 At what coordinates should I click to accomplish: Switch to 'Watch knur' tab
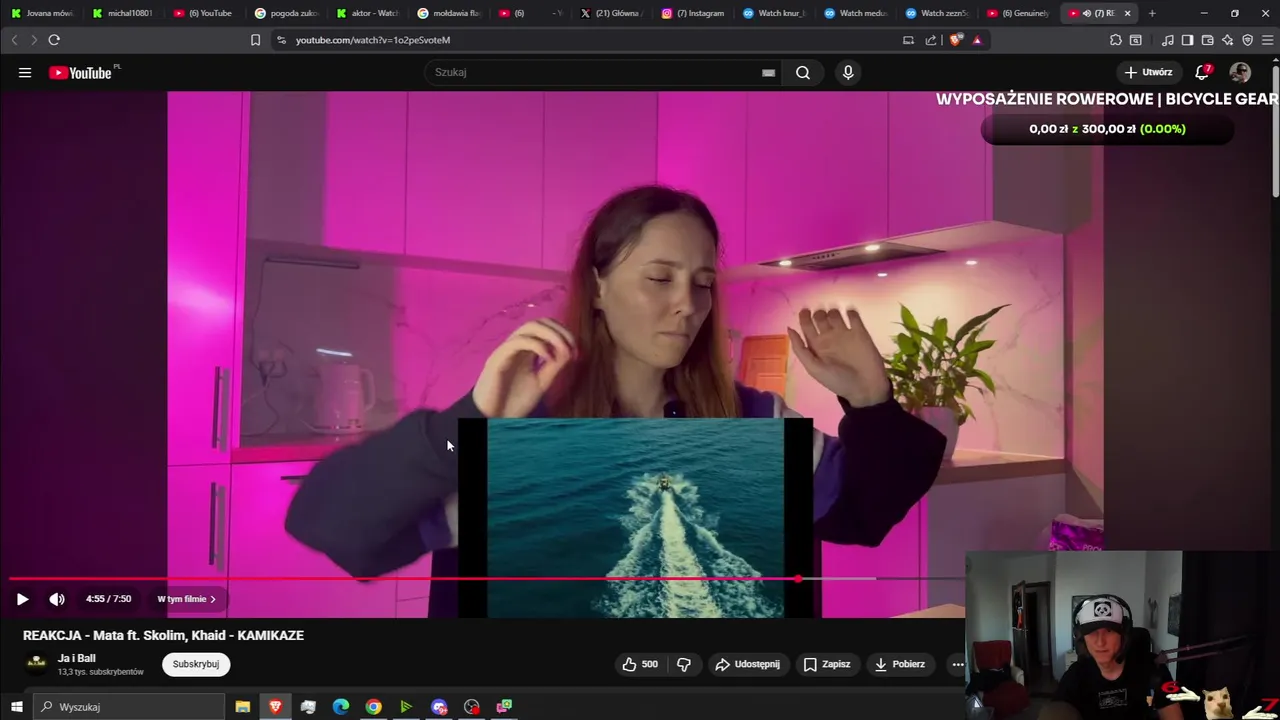click(x=773, y=13)
